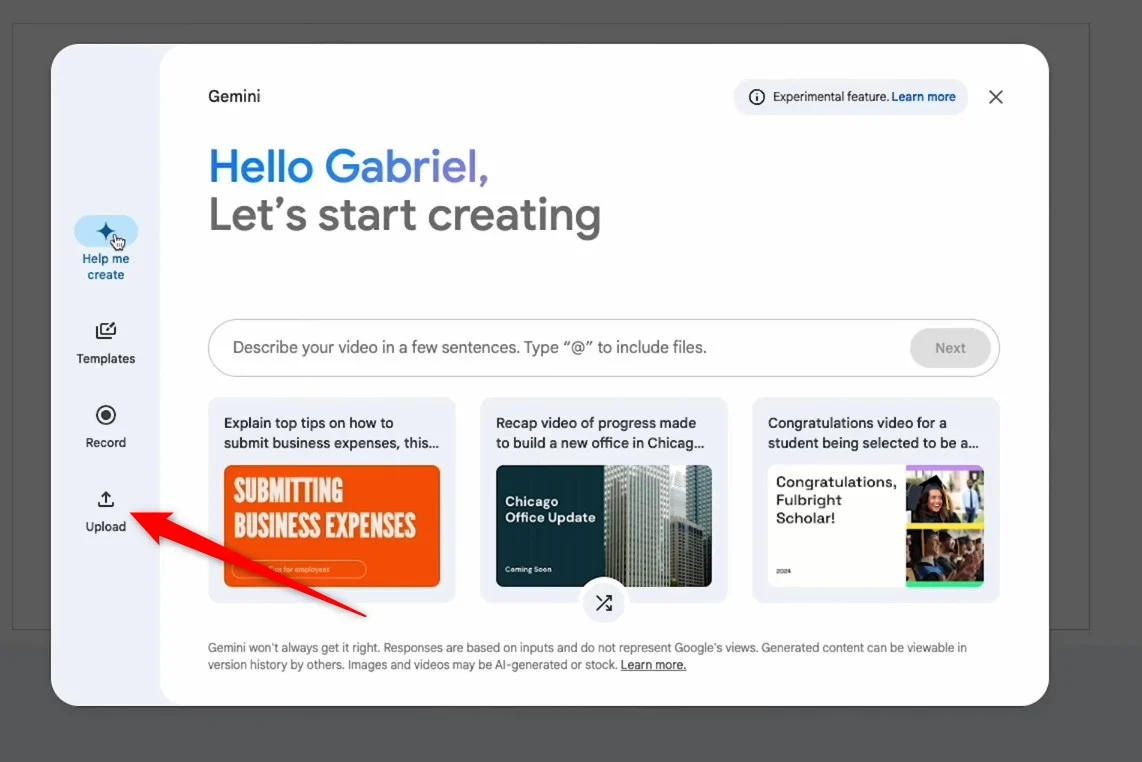Viewport: 1142px width, 762px height.
Task: Select the Submitting Business Expenses thumbnail
Action: pyautogui.click(x=332, y=526)
